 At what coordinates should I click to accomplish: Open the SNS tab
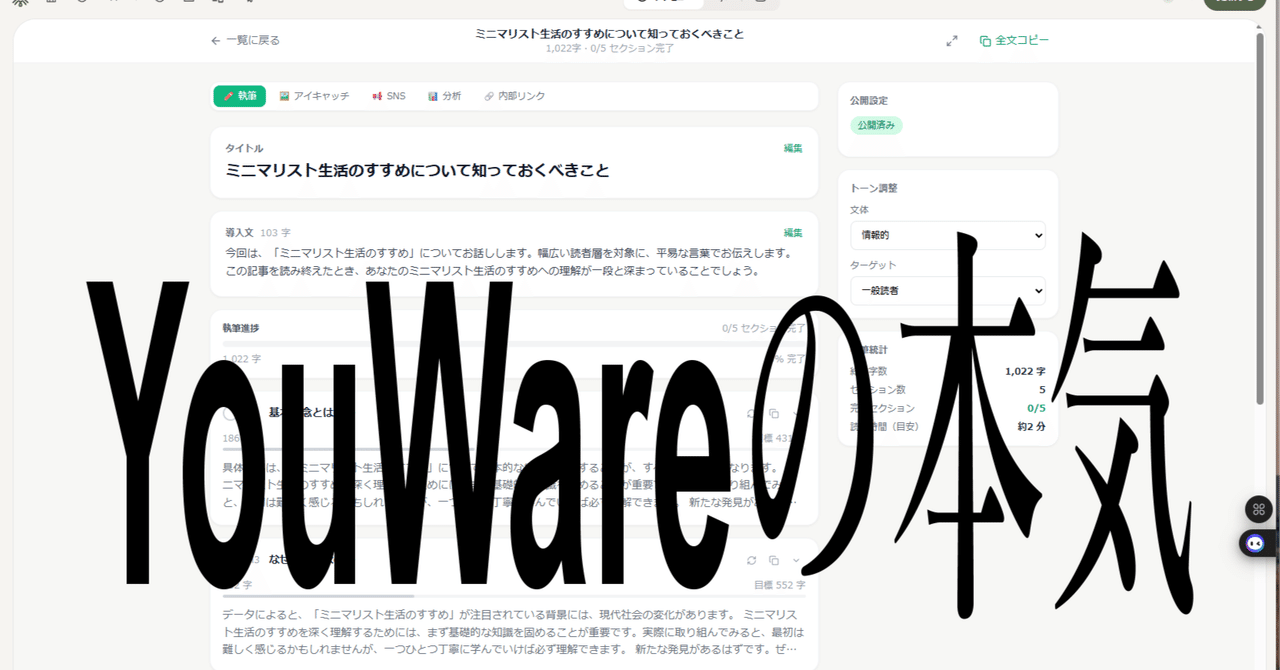pos(389,95)
